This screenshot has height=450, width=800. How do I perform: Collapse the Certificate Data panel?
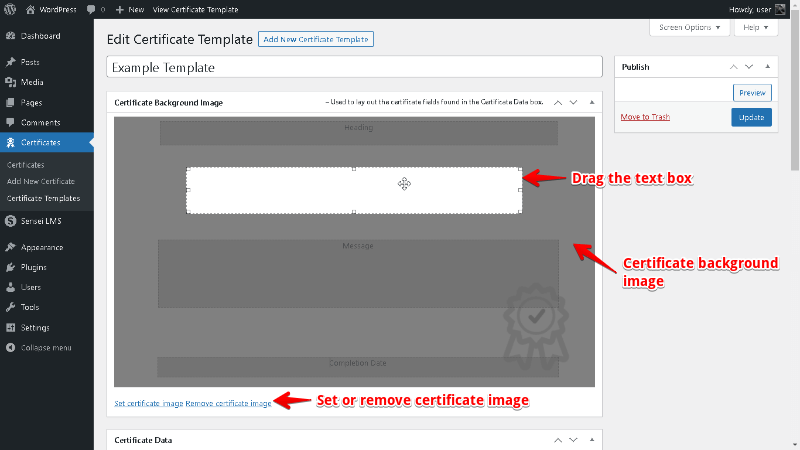pyautogui.click(x=592, y=440)
